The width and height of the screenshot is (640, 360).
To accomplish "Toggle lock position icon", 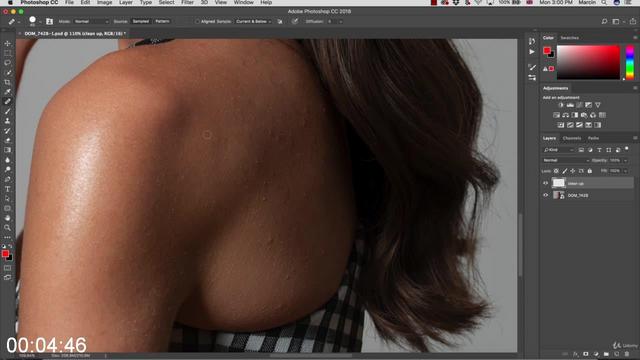I will coord(573,171).
